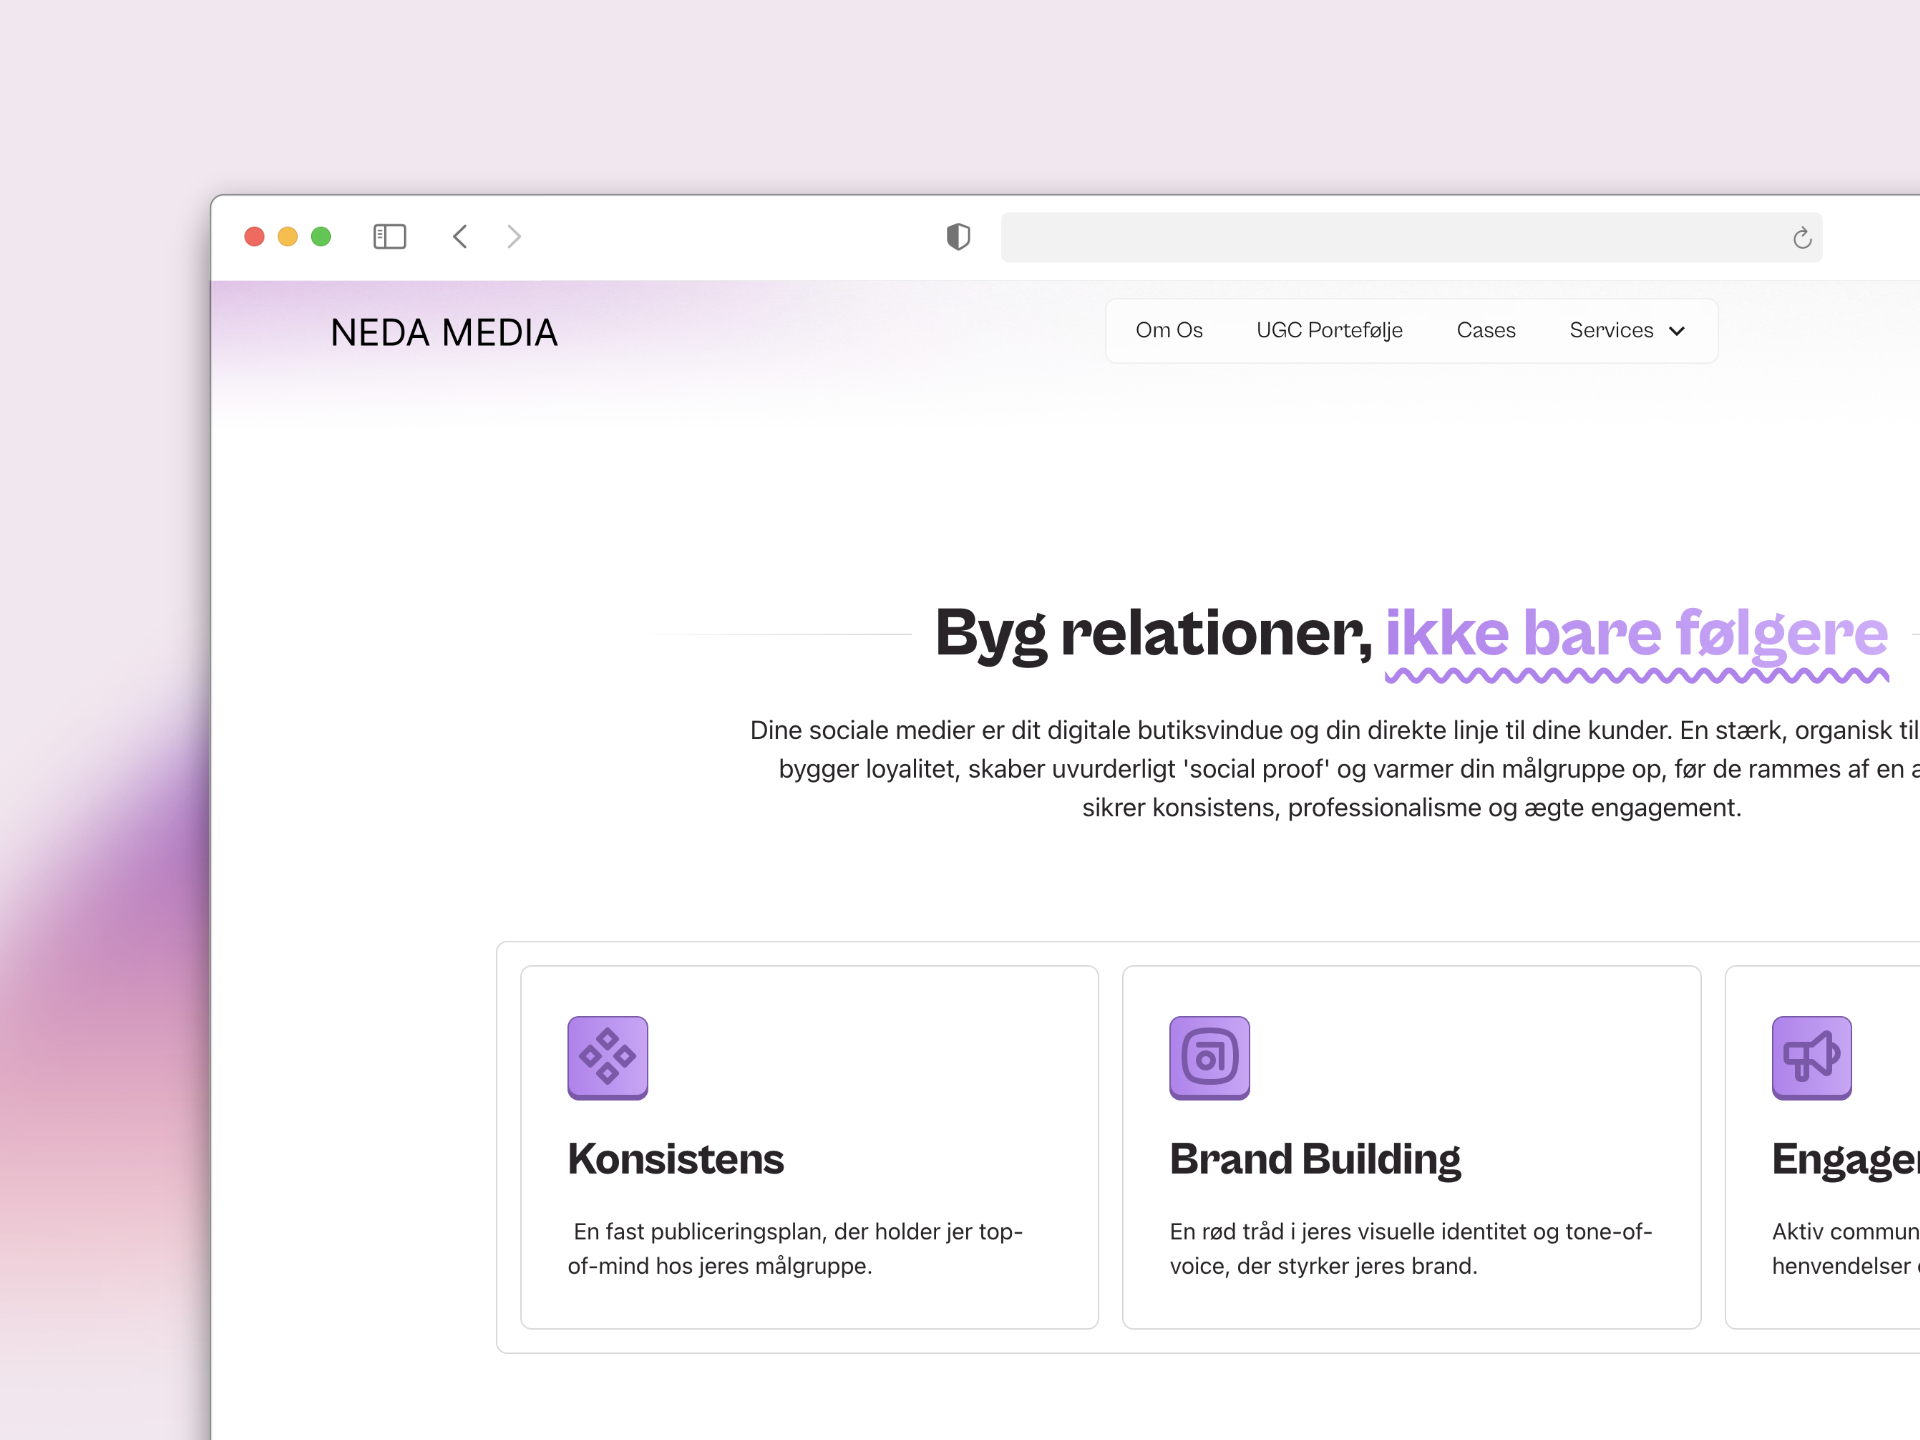Open the privacy shield icon
The image size is (1920, 1440).
click(958, 237)
